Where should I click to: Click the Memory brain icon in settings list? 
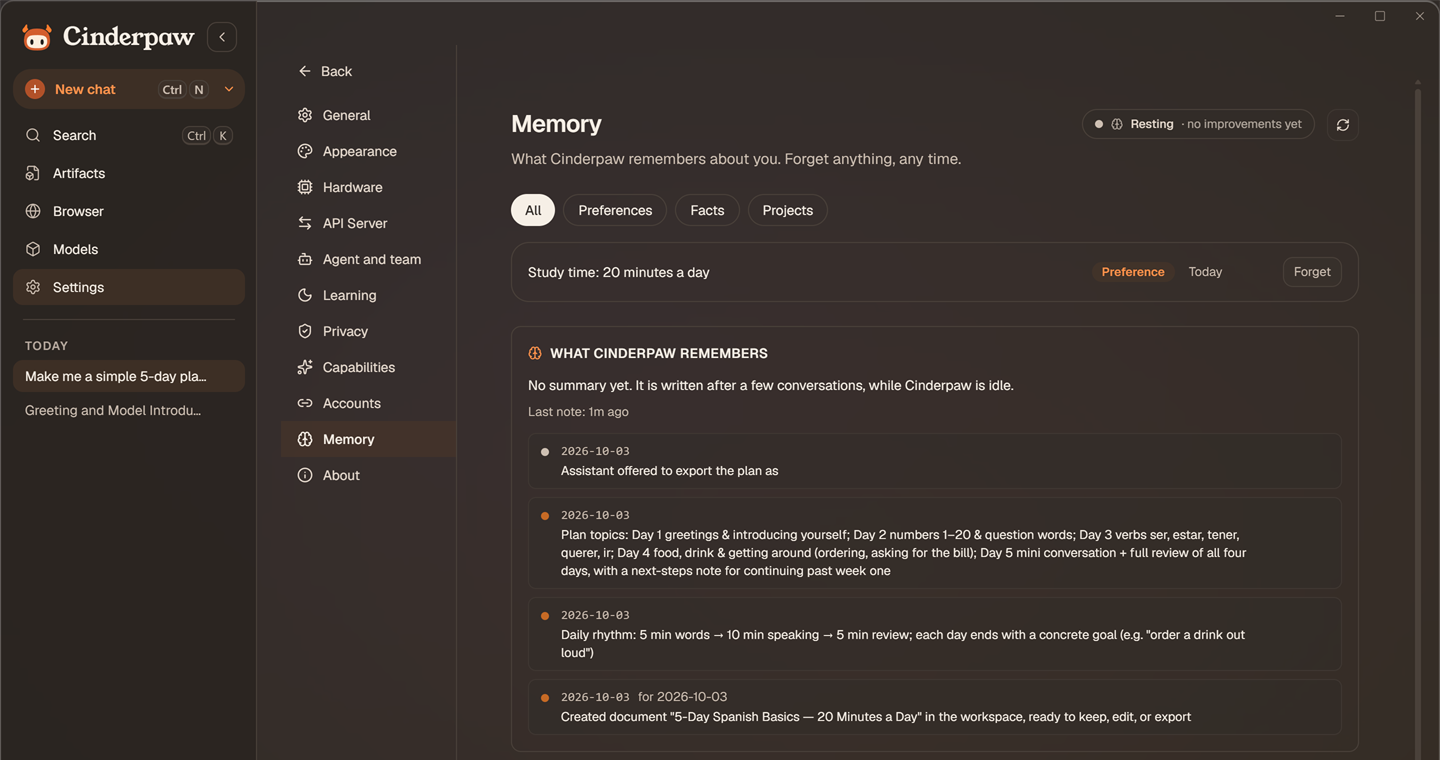click(305, 439)
